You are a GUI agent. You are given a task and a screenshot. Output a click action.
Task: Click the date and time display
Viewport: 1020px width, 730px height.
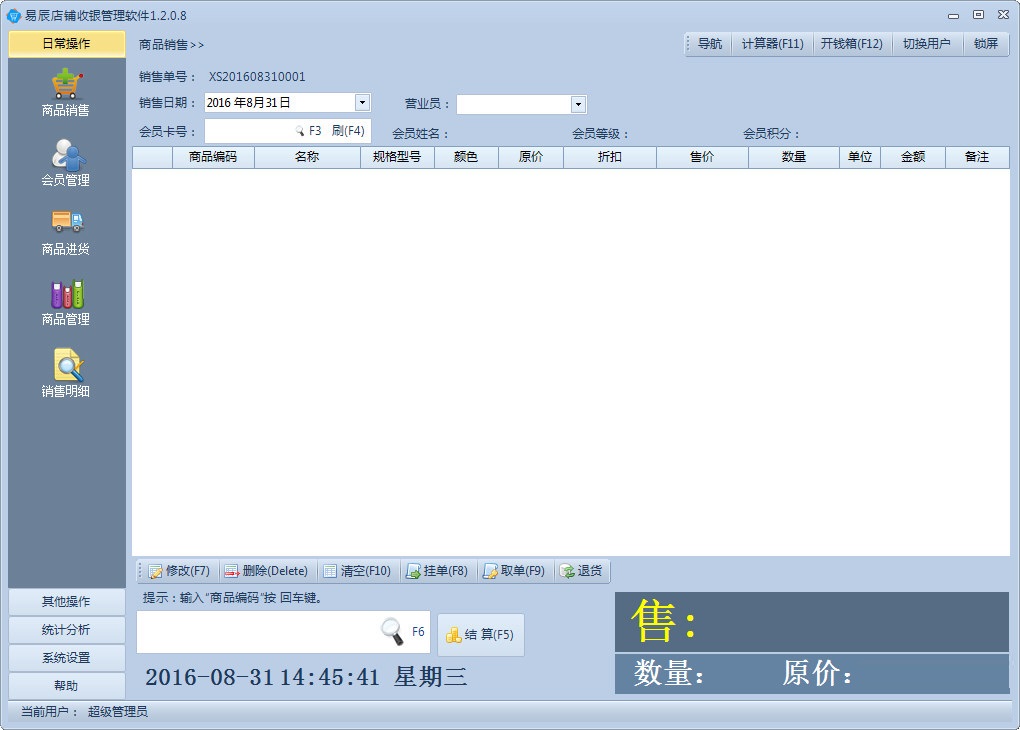(x=306, y=677)
